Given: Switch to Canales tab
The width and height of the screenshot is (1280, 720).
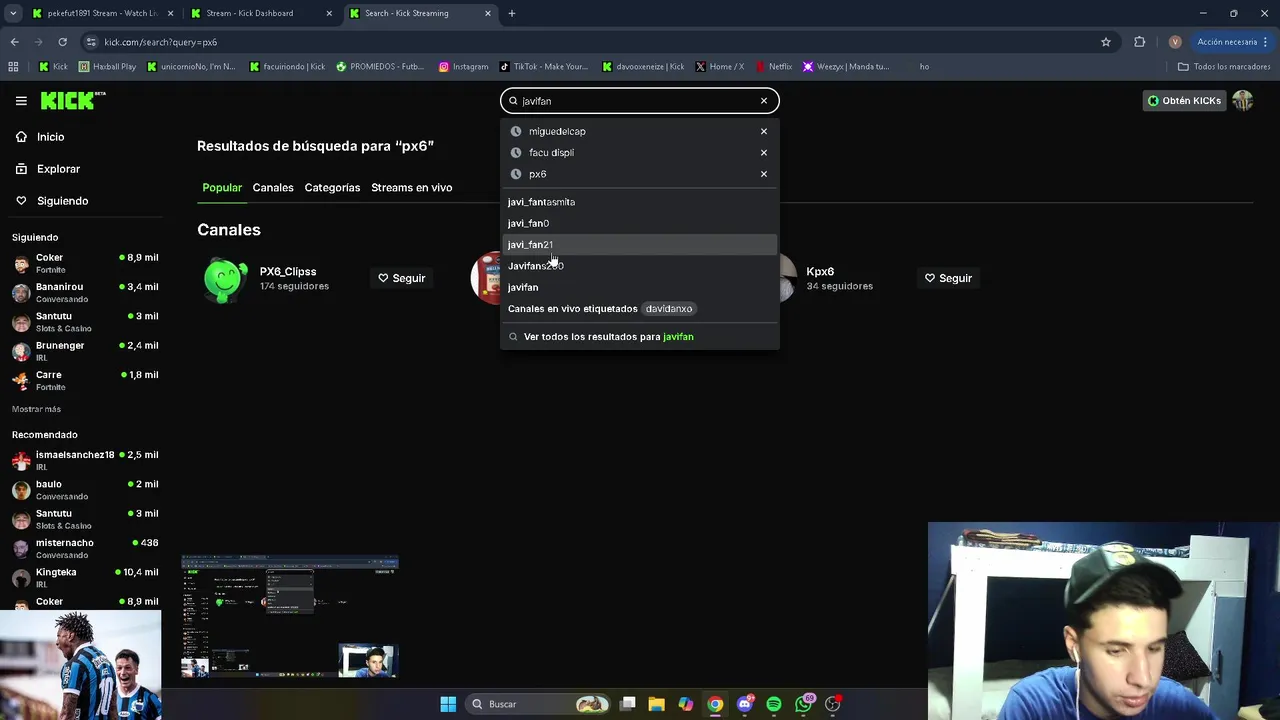Looking at the screenshot, I should pos(273,188).
